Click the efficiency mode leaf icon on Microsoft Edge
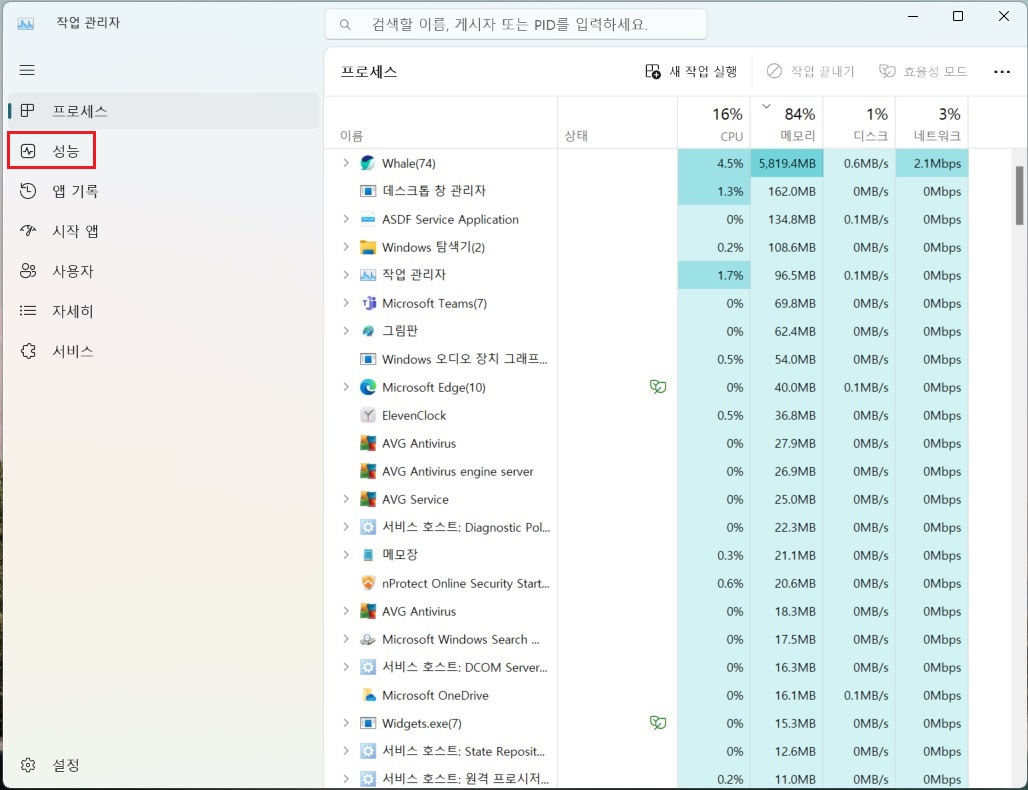Image resolution: width=1028 pixels, height=790 pixels. click(658, 387)
